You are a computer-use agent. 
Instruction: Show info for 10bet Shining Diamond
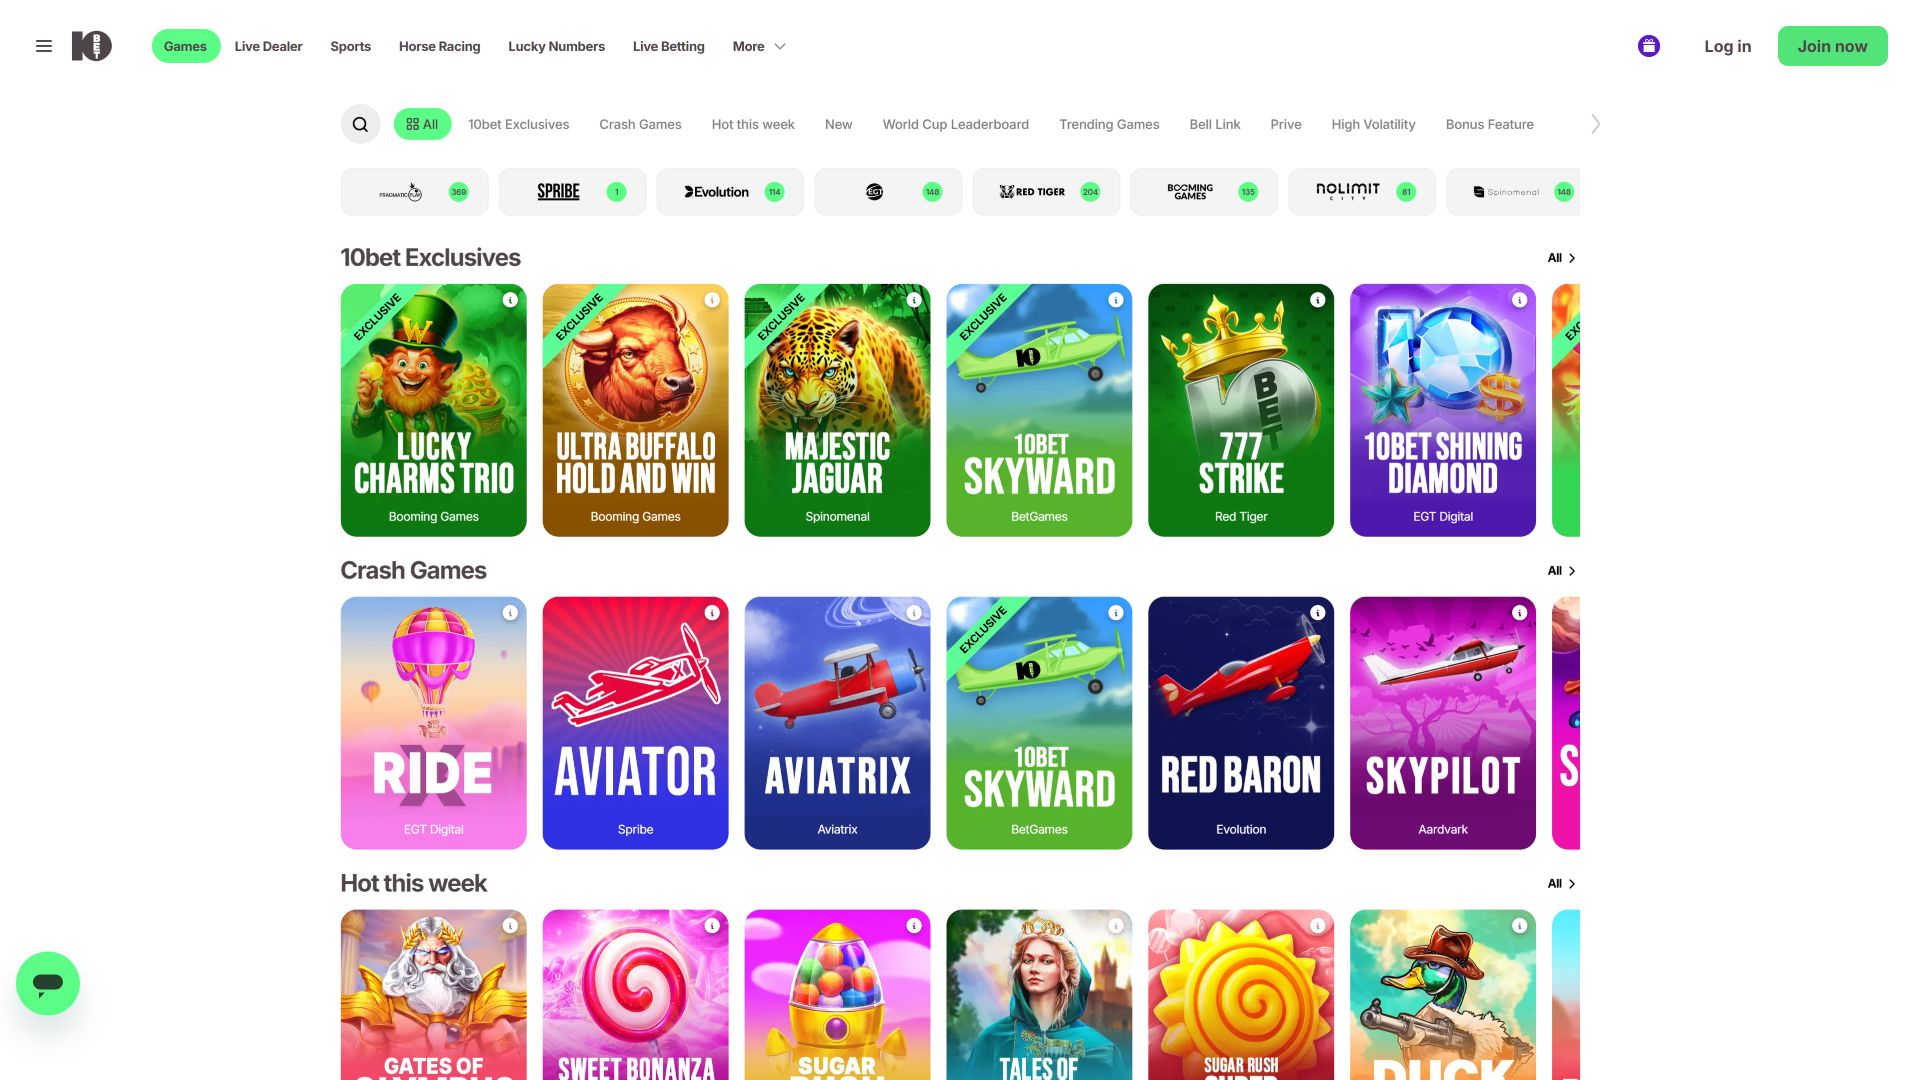coord(1520,300)
